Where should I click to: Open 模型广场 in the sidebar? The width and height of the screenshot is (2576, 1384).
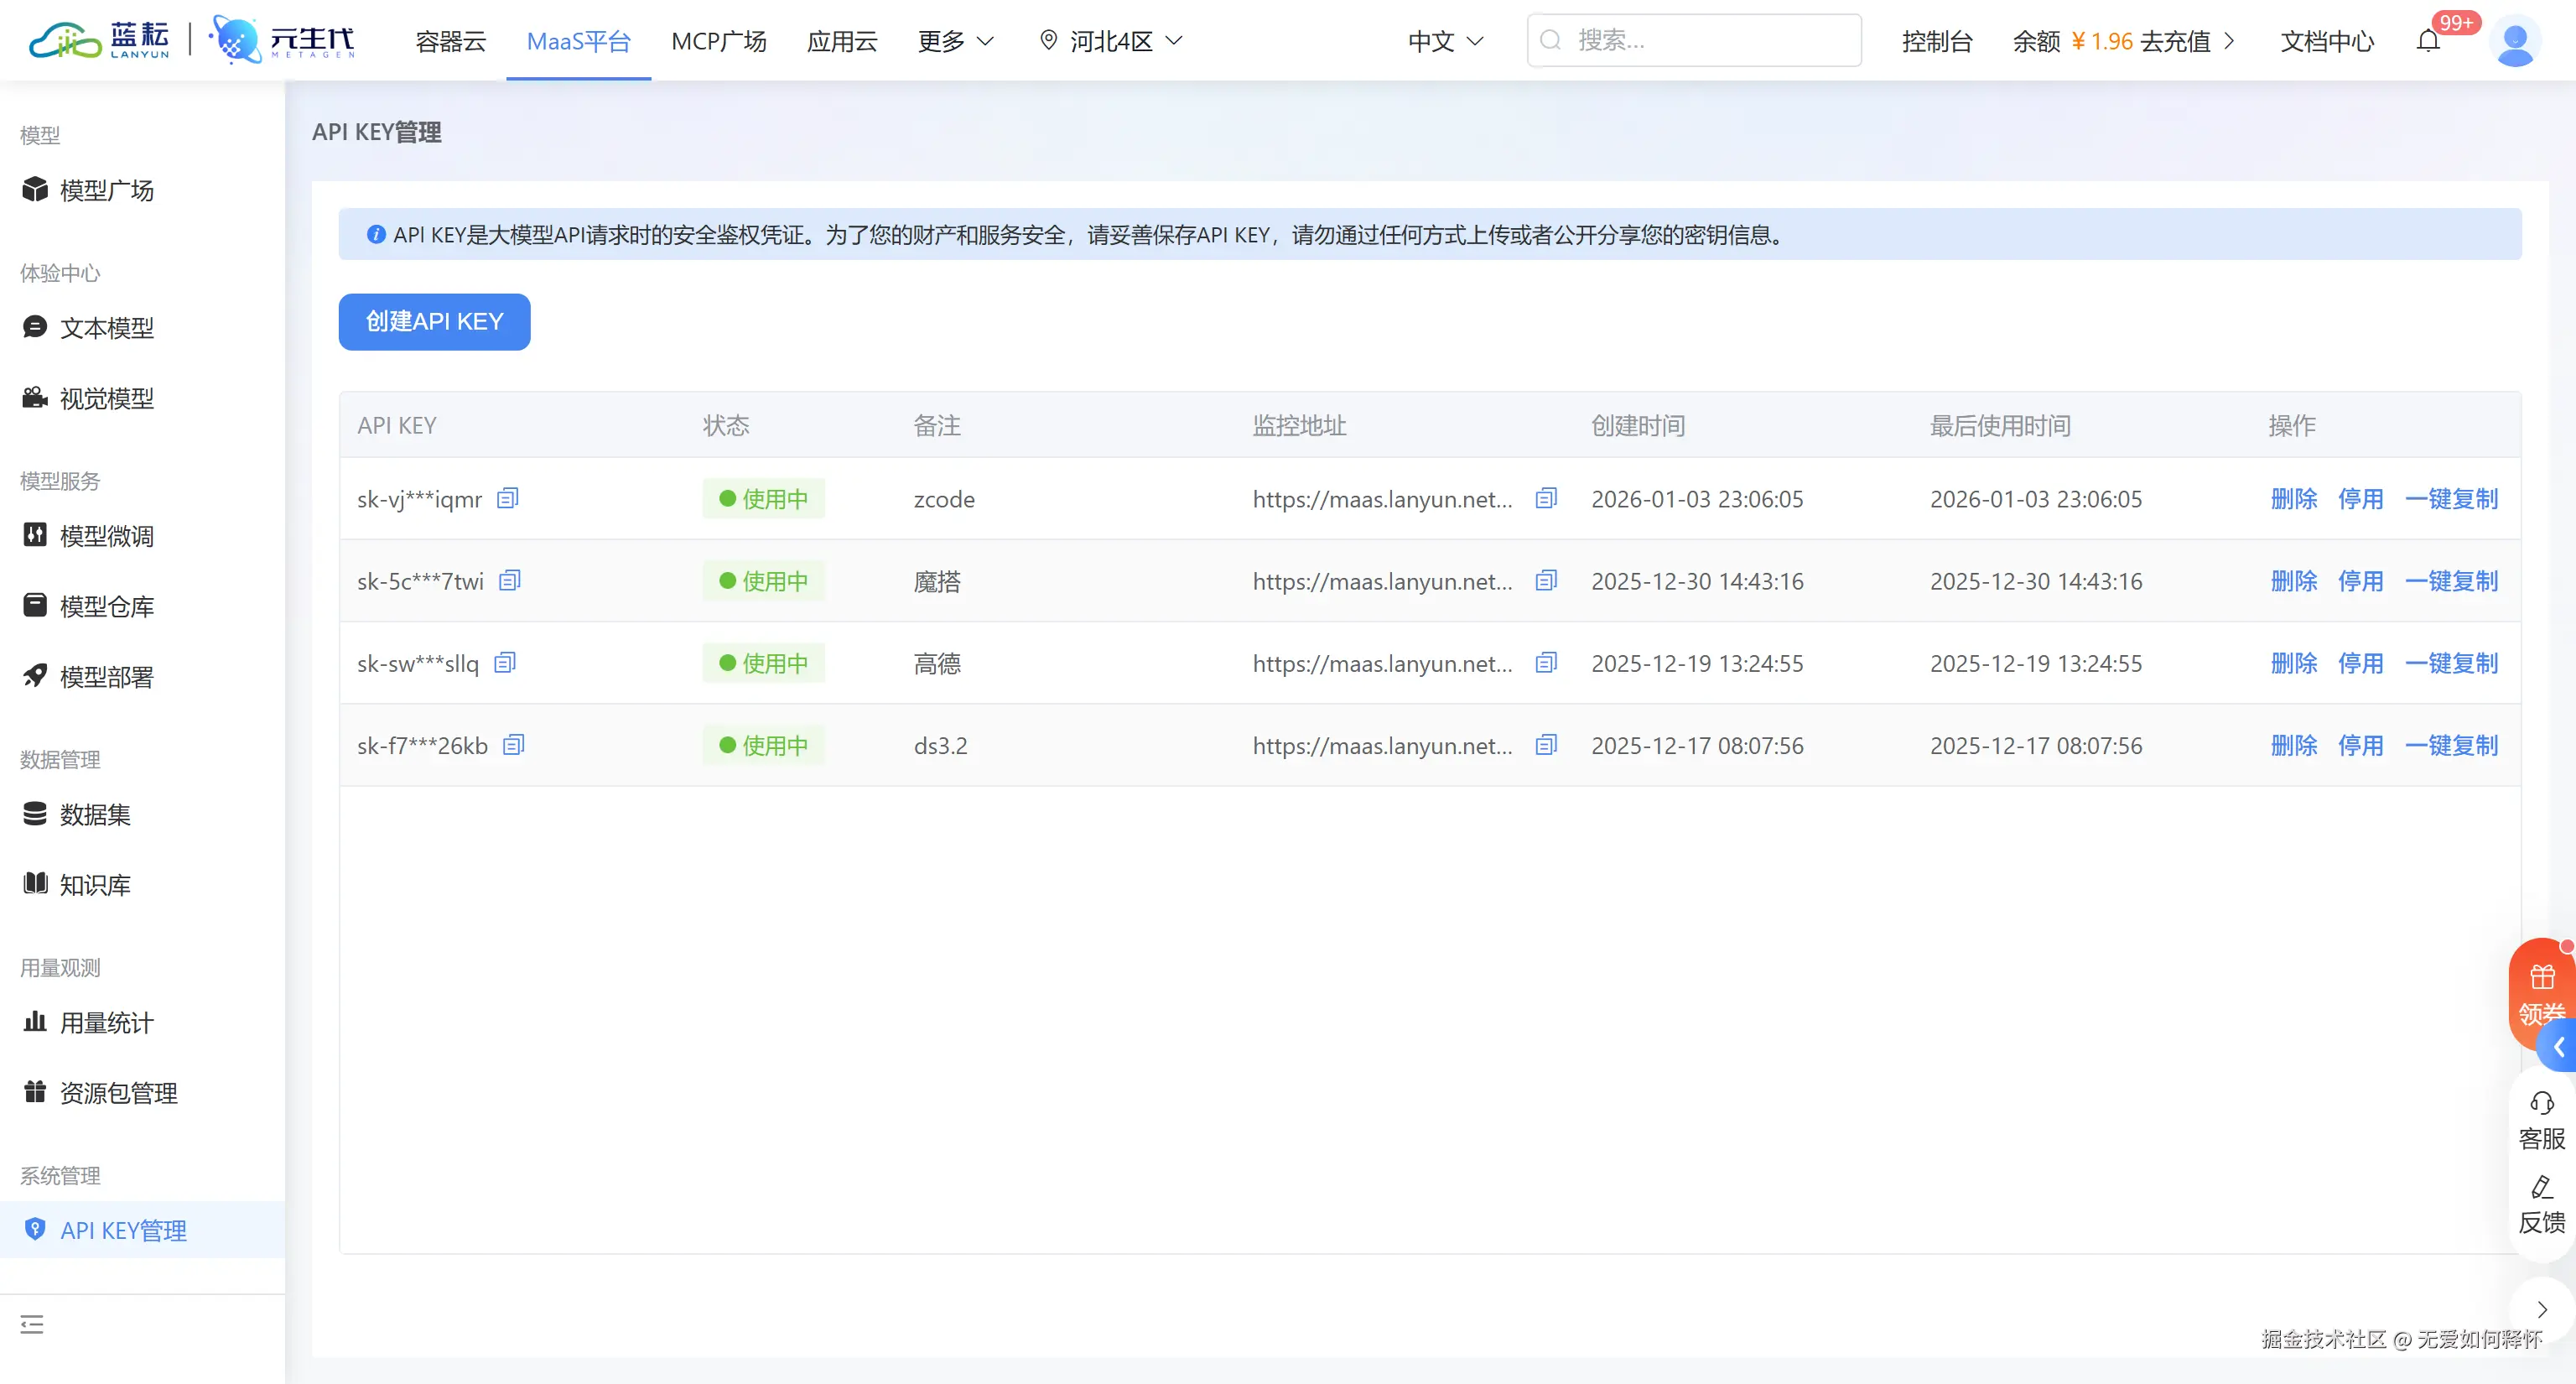pos(106,190)
